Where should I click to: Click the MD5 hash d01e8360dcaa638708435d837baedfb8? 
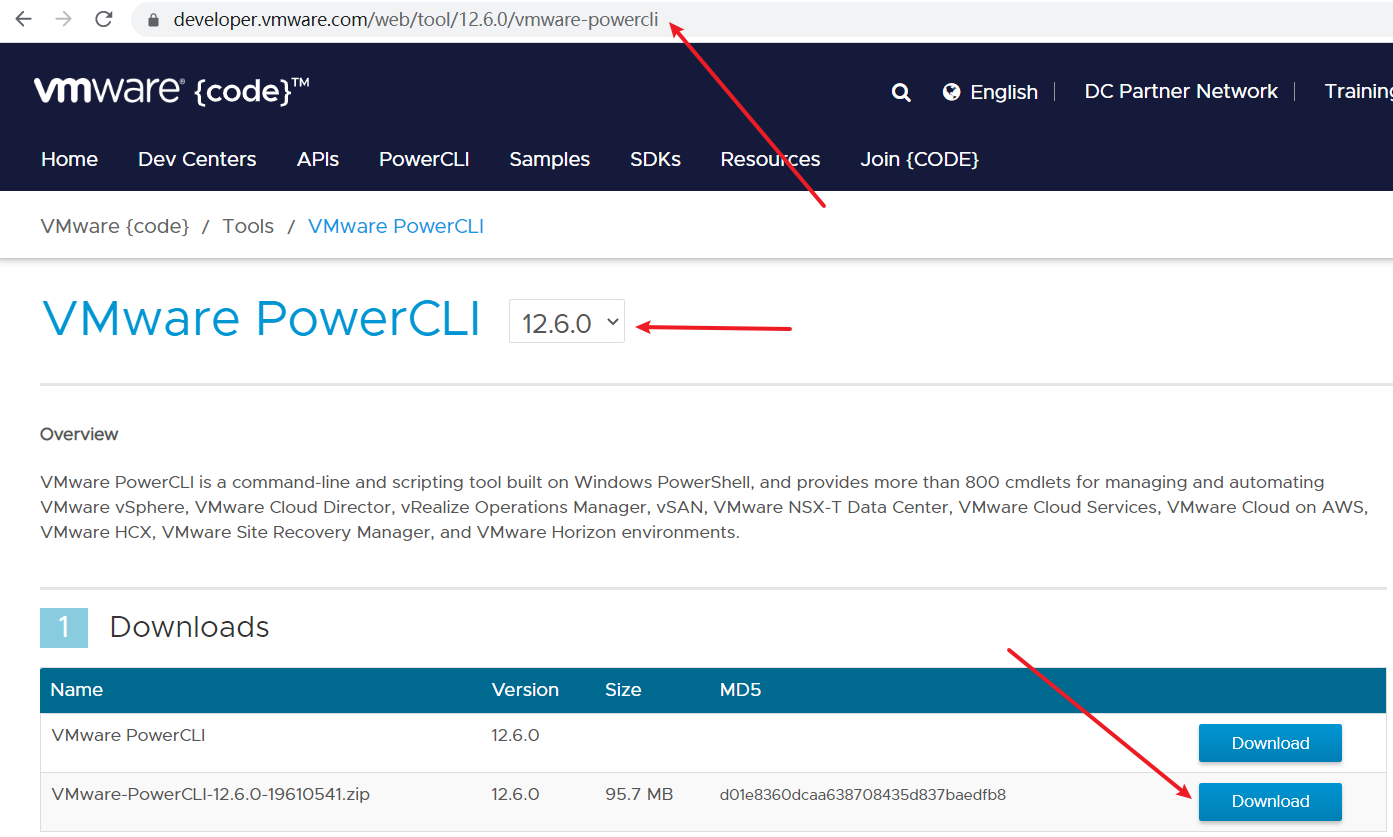[x=862, y=795]
